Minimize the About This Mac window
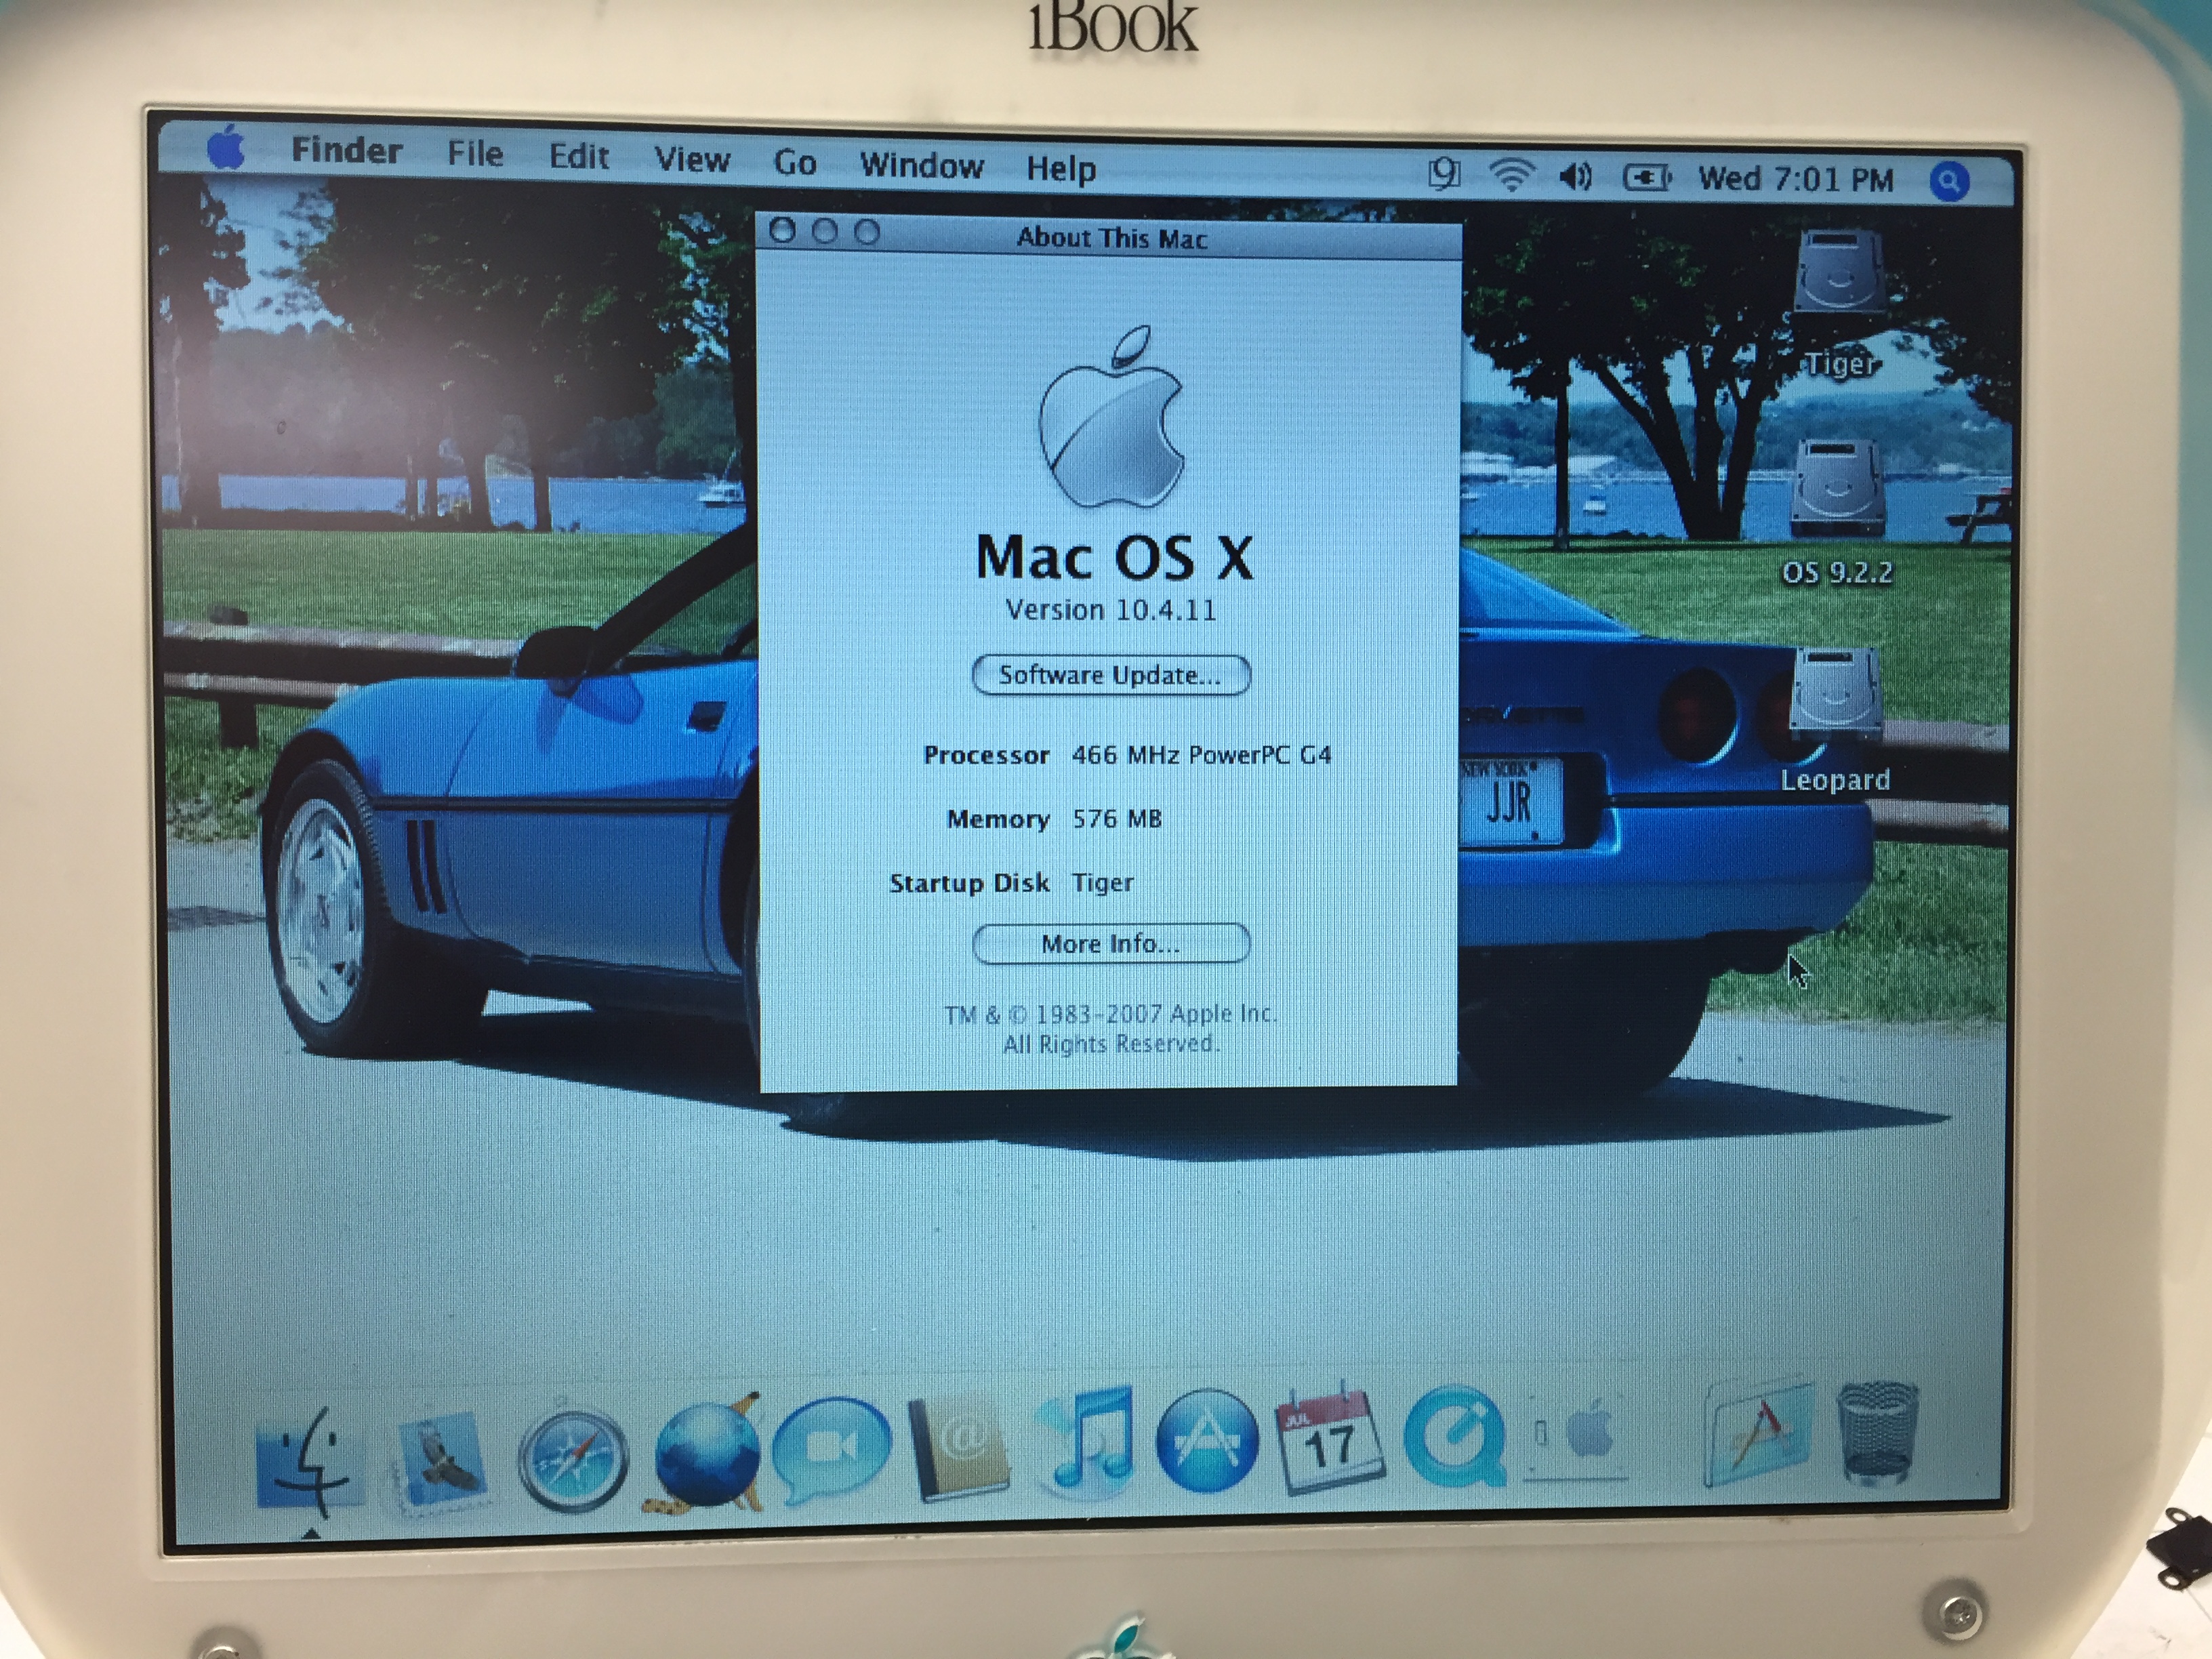 click(x=825, y=232)
